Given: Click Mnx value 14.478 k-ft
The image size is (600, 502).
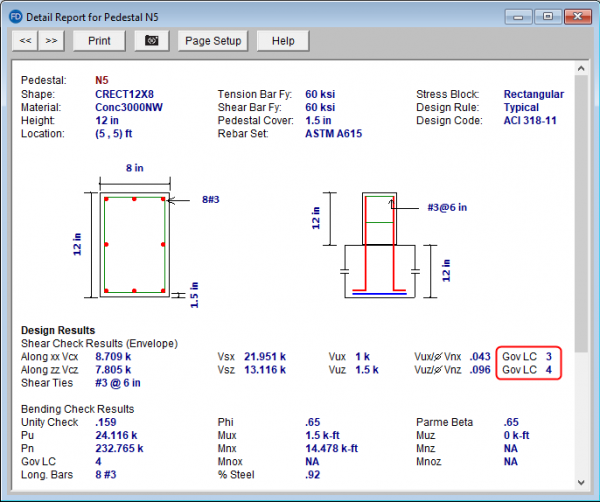Looking at the screenshot, I should [x=331, y=448].
